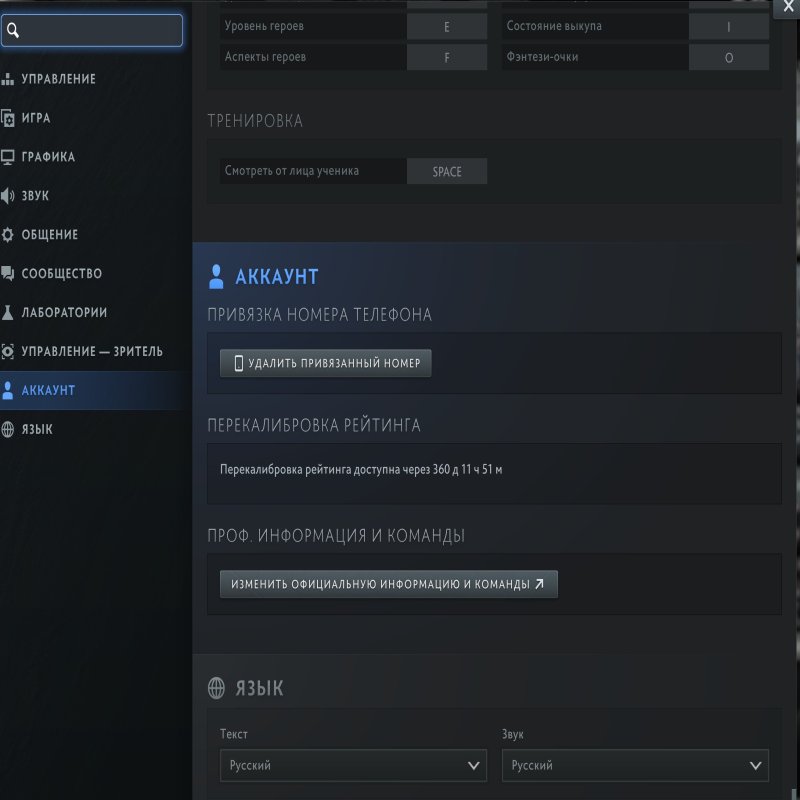The height and width of the screenshot is (800, 800).
Task: Select the Графика monitor icon
Action: 9,157
